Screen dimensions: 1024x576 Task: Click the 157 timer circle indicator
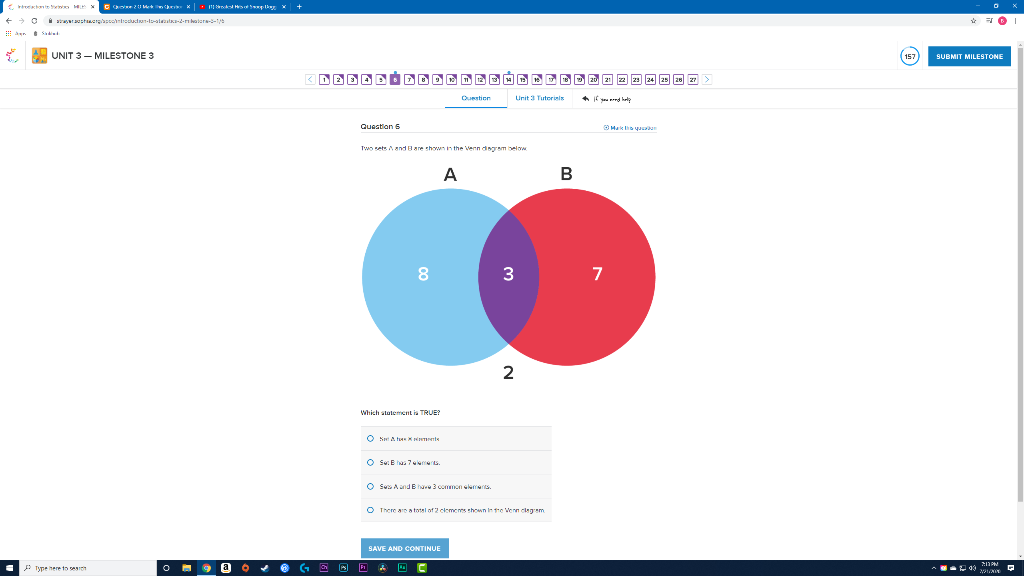[909, 56]
